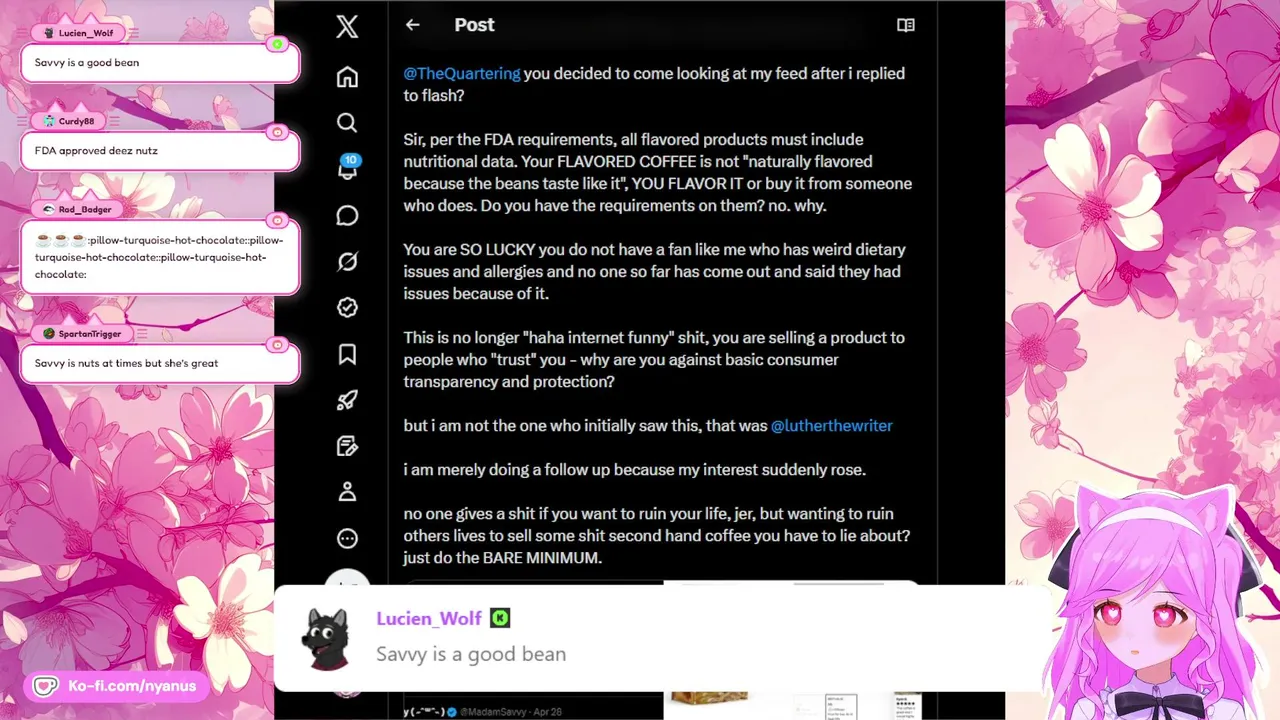Open the Grok slashed-circle icon
Screen dimensions: 1280x720
pyautogui.click(x=347, y=262)
